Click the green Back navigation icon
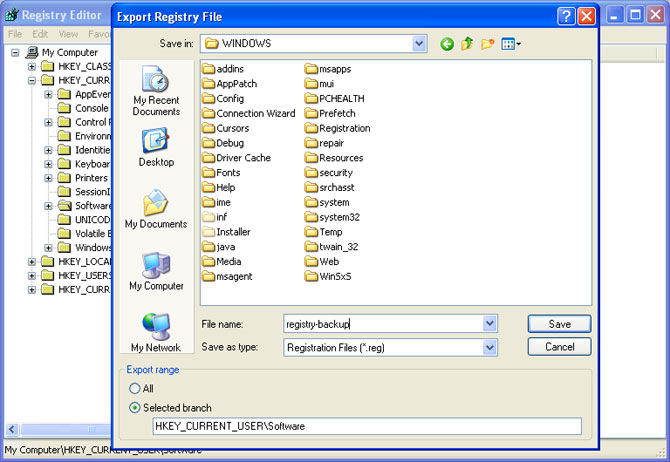The height and width of the screenshot is (462, 670). pyautogui.click(x=447, y=44)
